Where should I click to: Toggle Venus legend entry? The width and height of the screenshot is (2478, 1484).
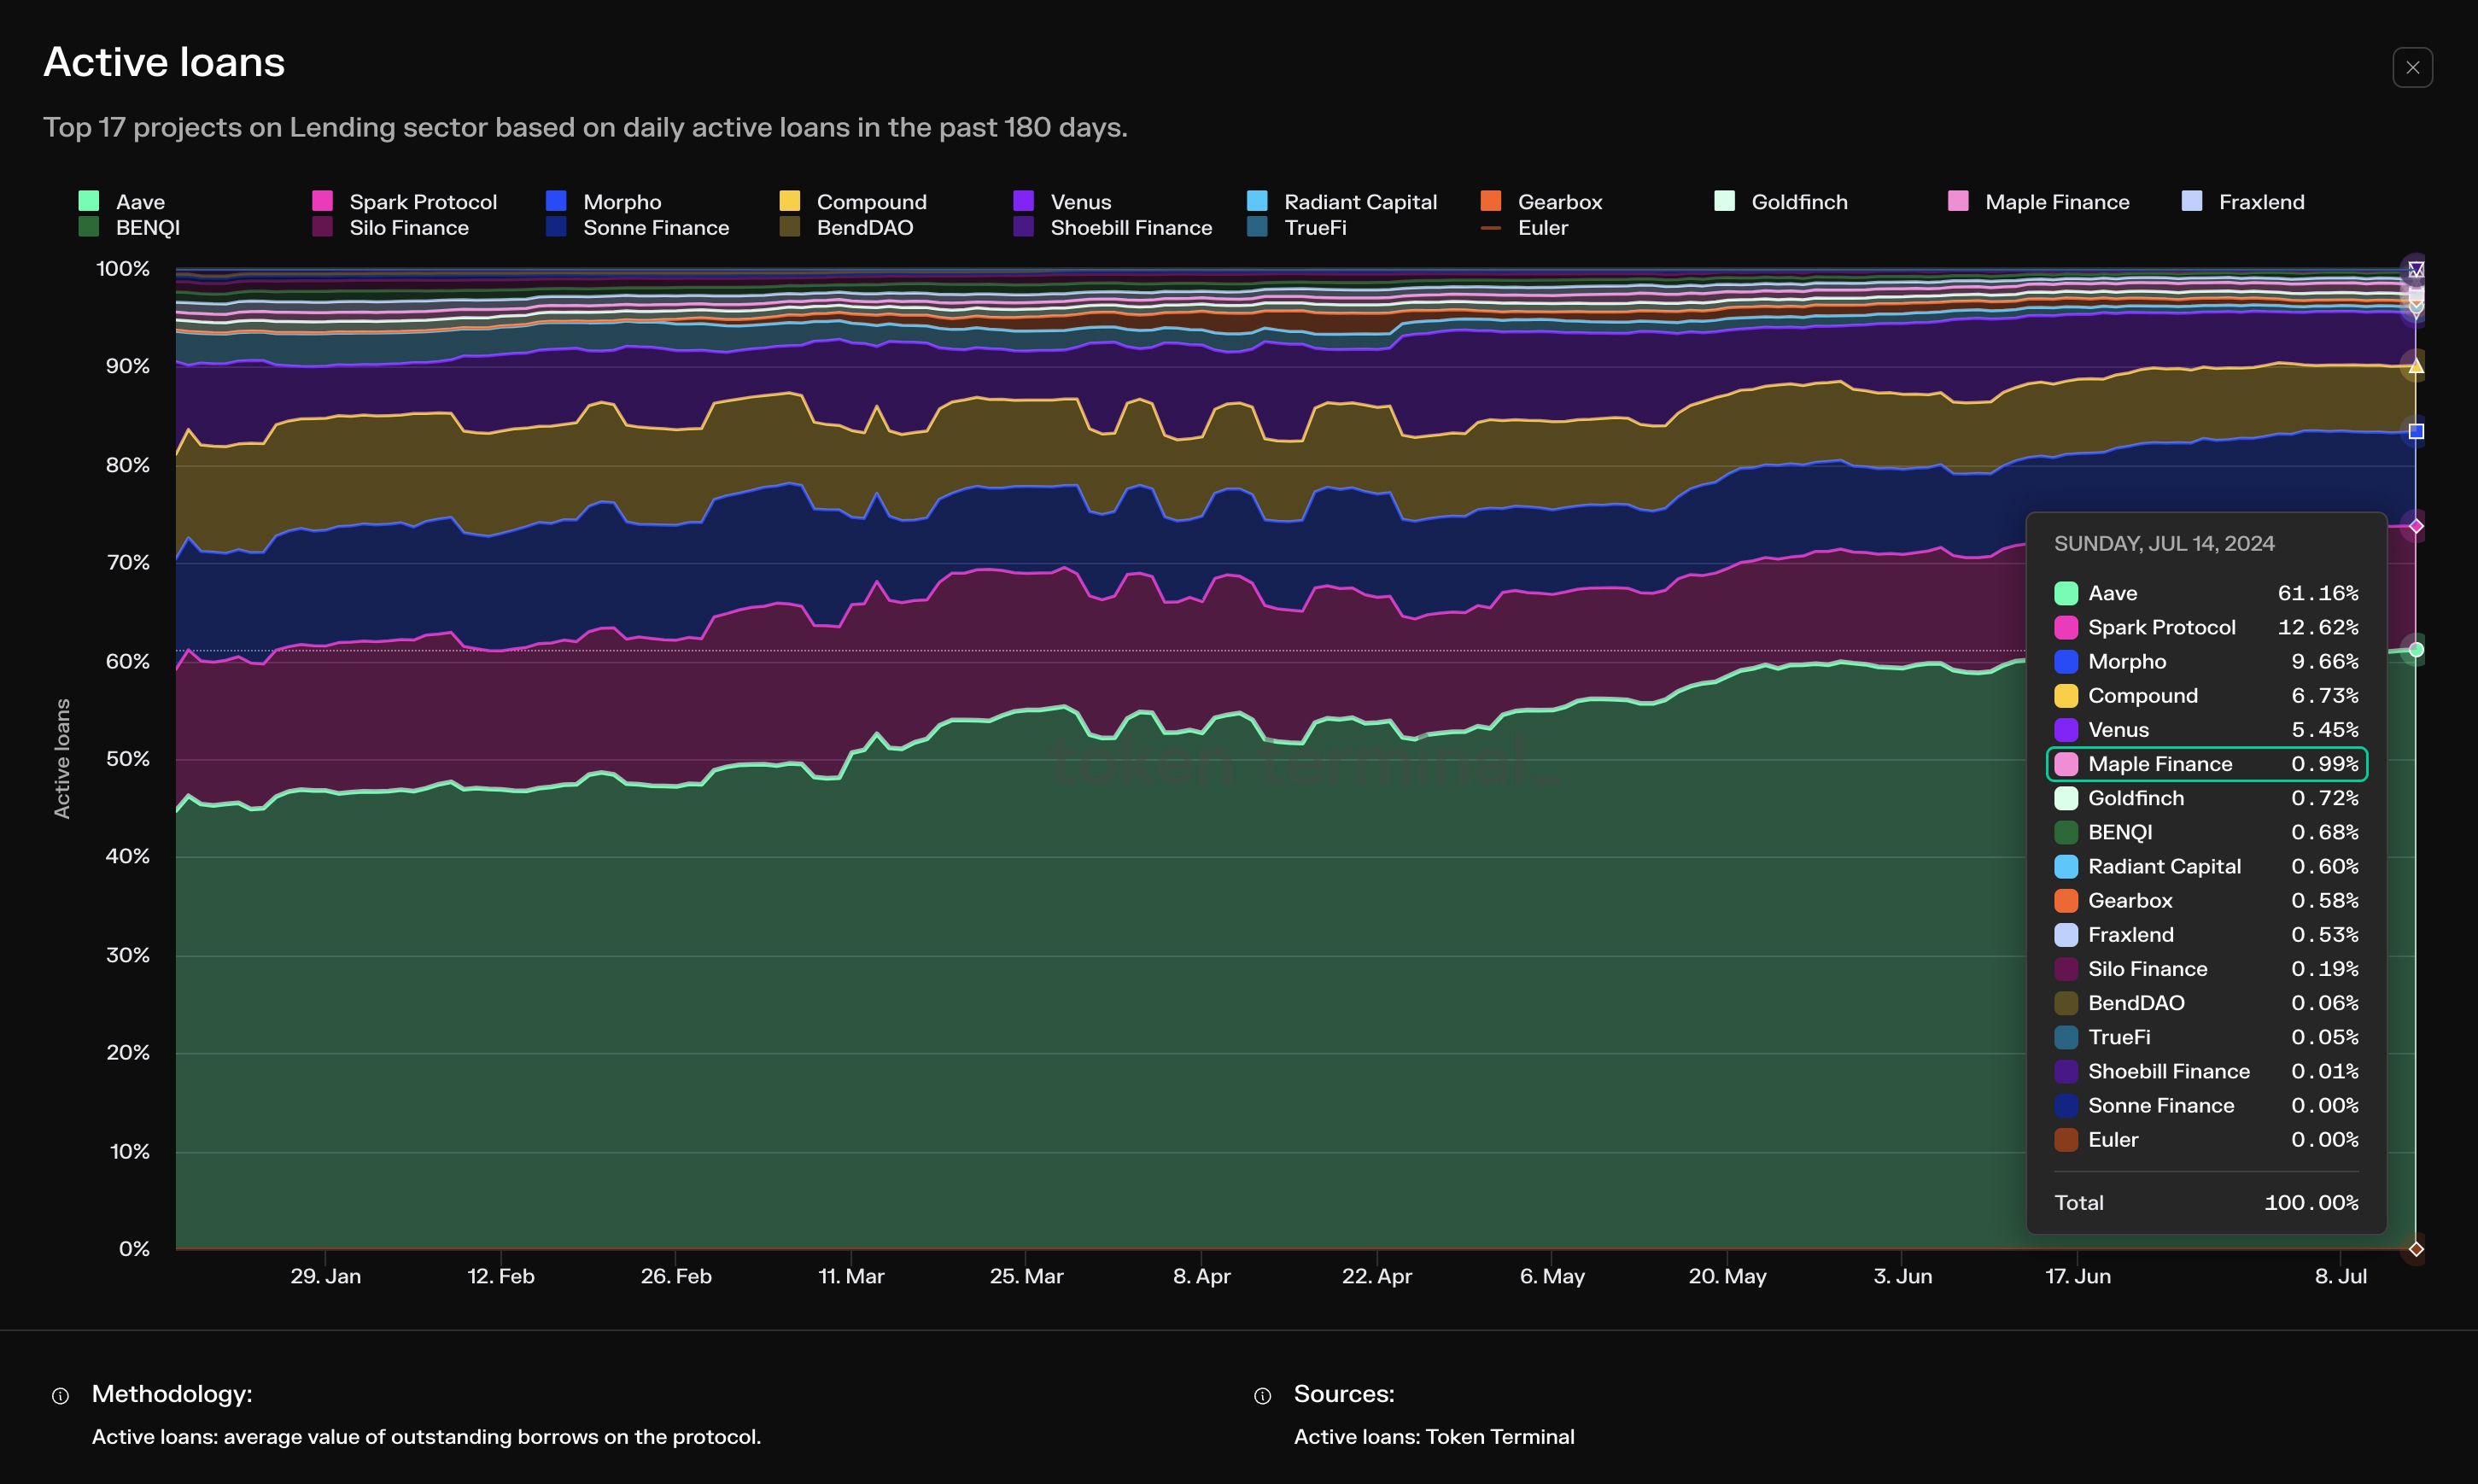1080,202
